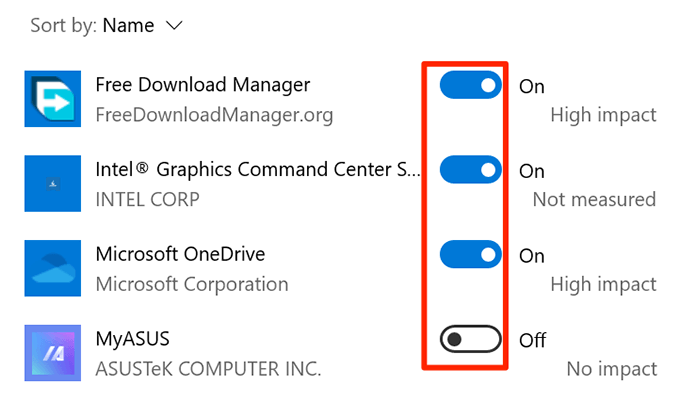Click the ASUSTeK COMPUTER INC. publisher label
Screen dimensions: 680x401
pos(208,370)
